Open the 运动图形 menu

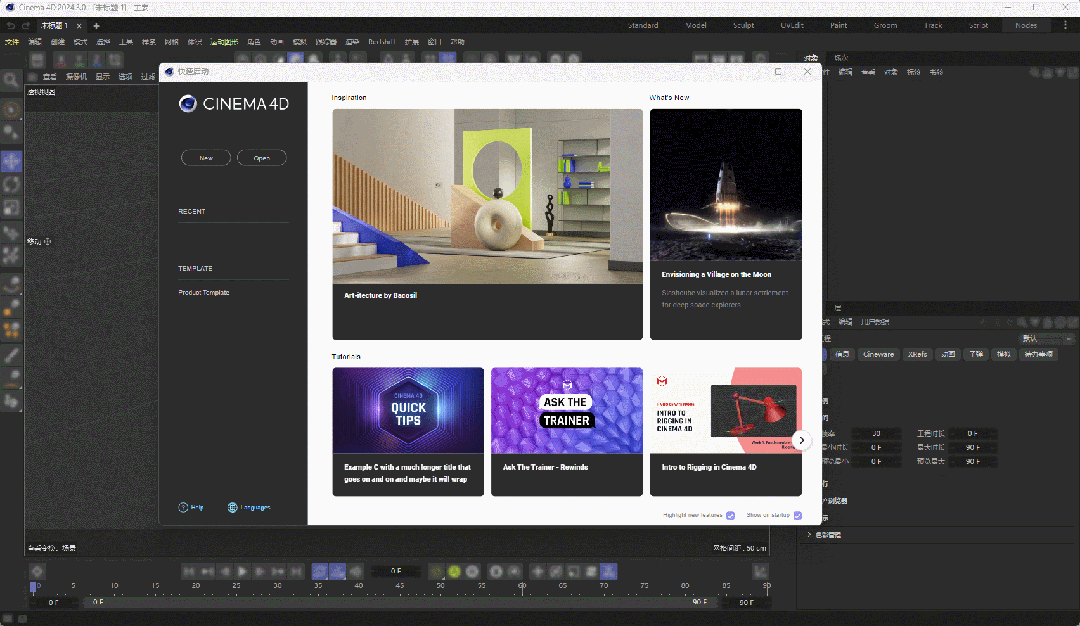tap(224, 42)
